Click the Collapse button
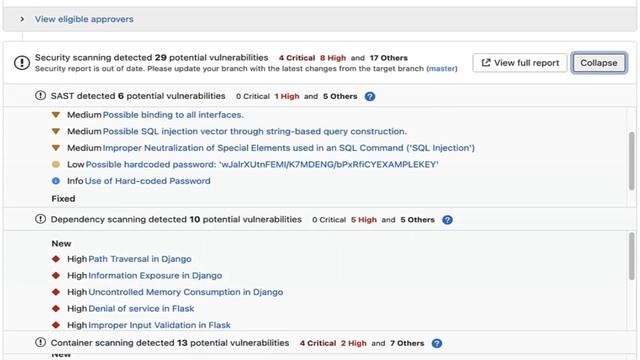640x360 pixels. click(599, 63)
